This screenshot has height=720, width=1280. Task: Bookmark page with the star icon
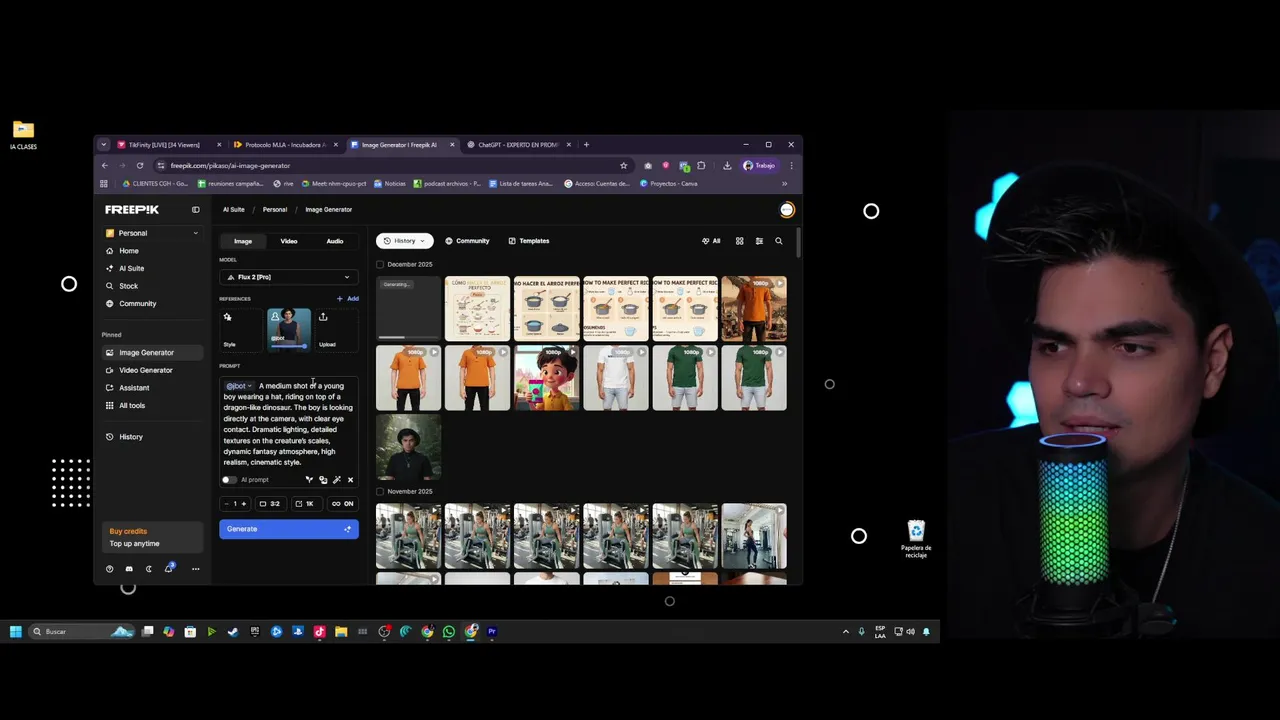tap(624, 166)
